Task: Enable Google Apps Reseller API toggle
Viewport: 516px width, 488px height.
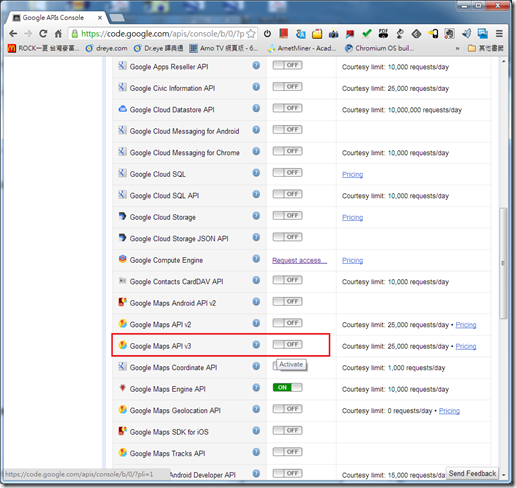Action: point(287,65)
